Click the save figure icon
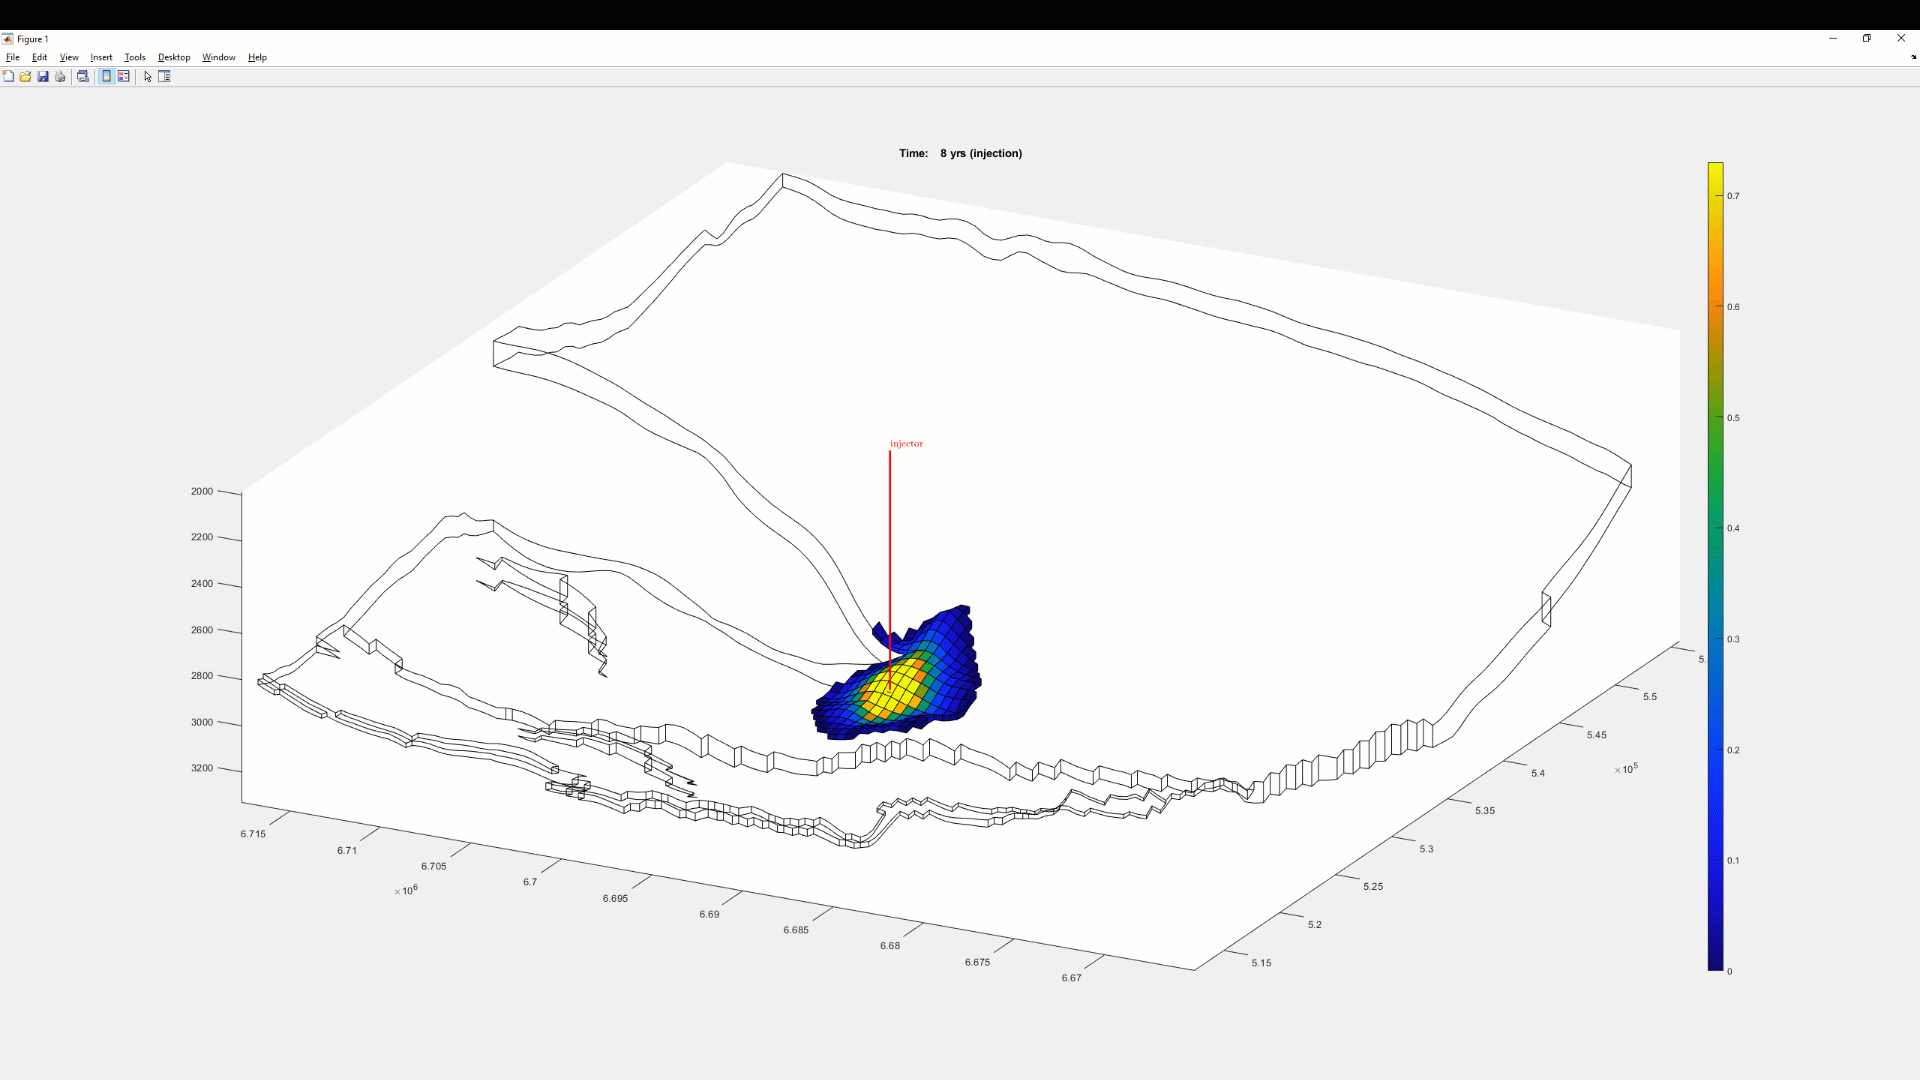The image size is (1920, 1080). coord(42,76)
